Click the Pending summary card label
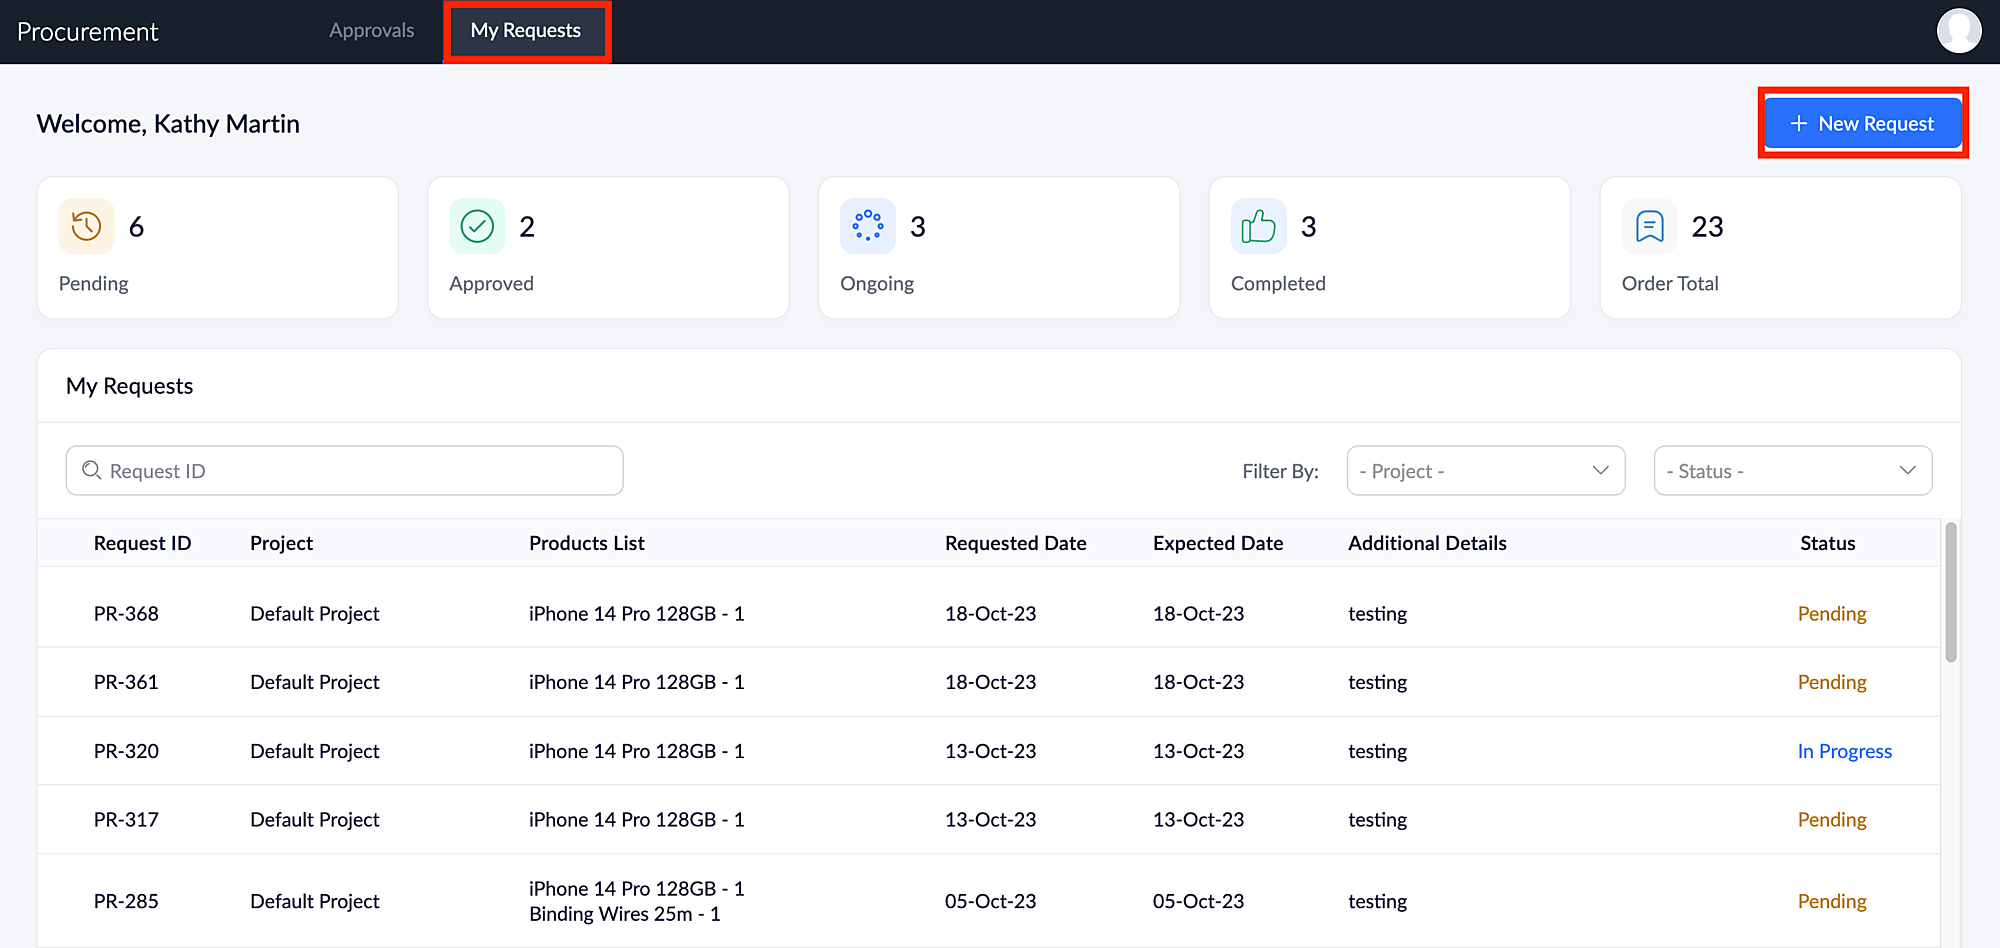Screen dimensions: 2000x948 [93, 284]
